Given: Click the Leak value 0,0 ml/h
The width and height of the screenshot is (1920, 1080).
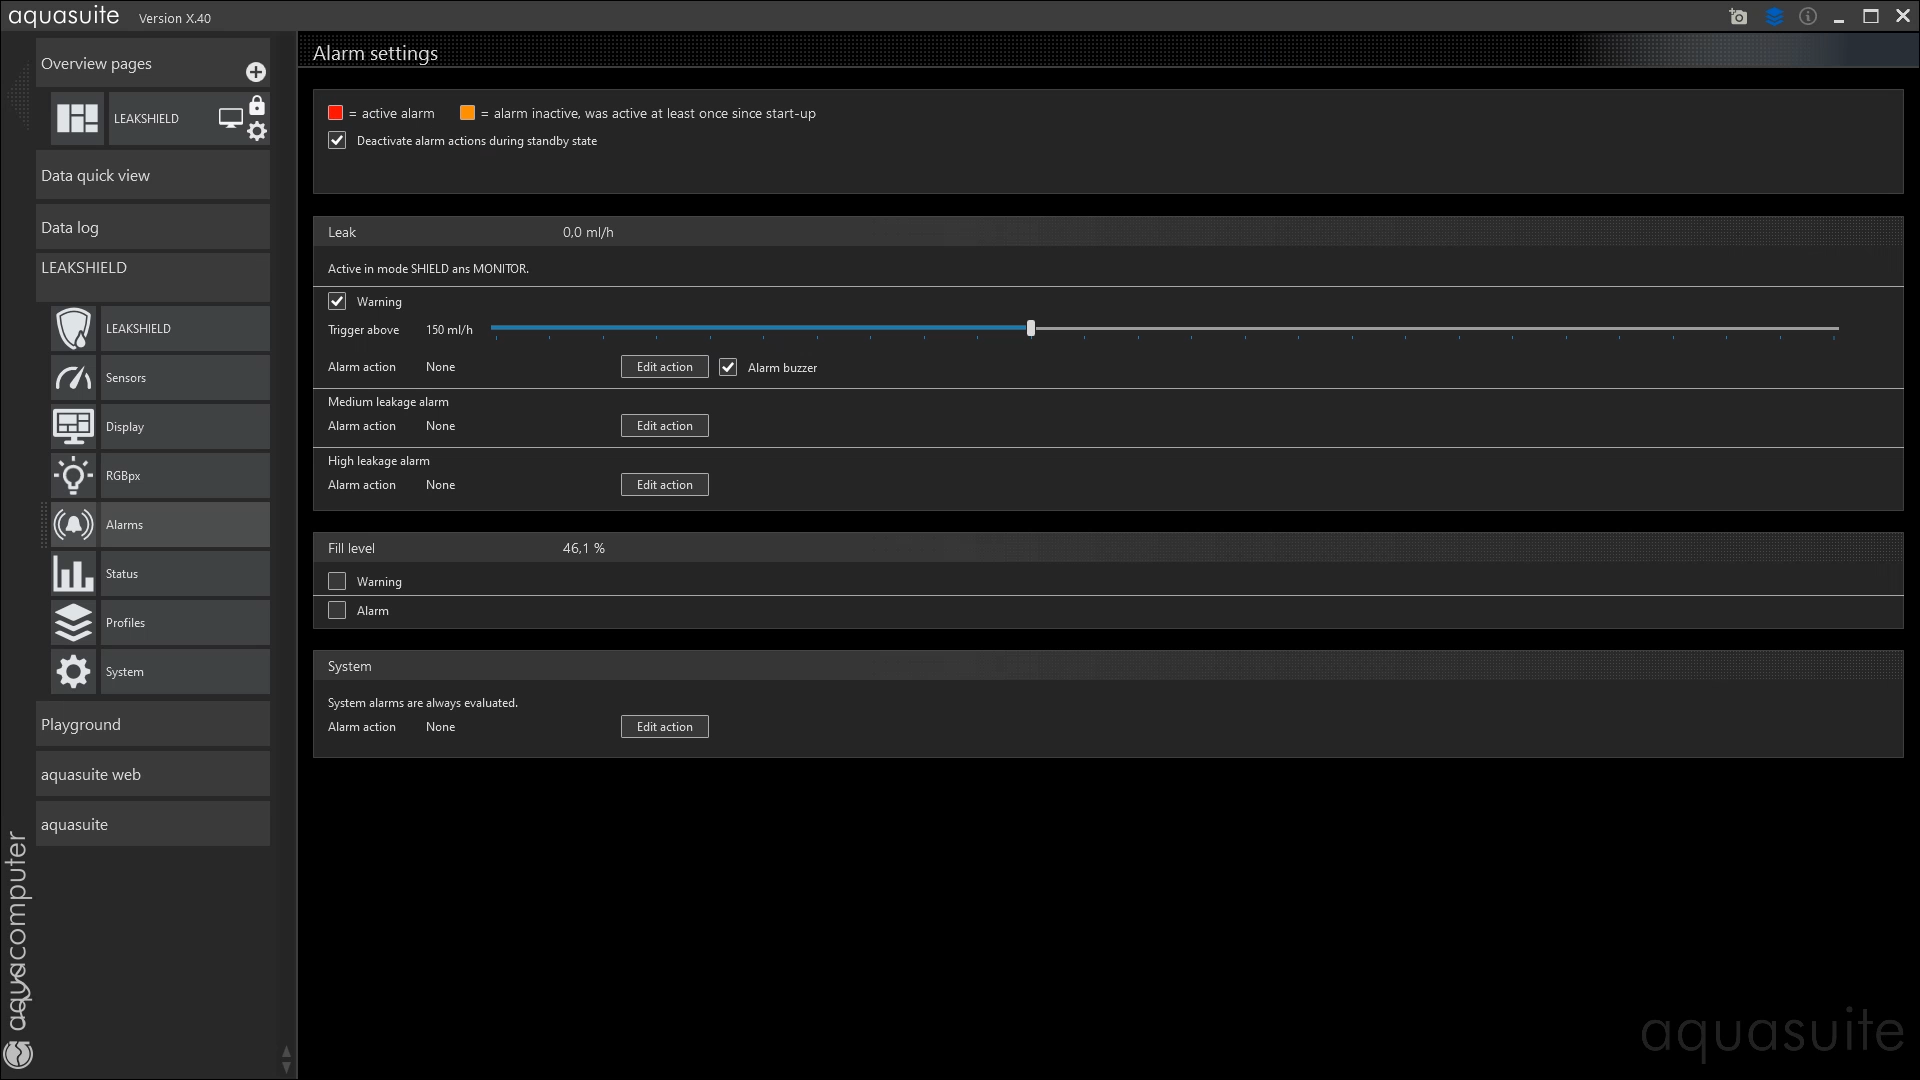Looking at the screenshot, I should point(588,232).
